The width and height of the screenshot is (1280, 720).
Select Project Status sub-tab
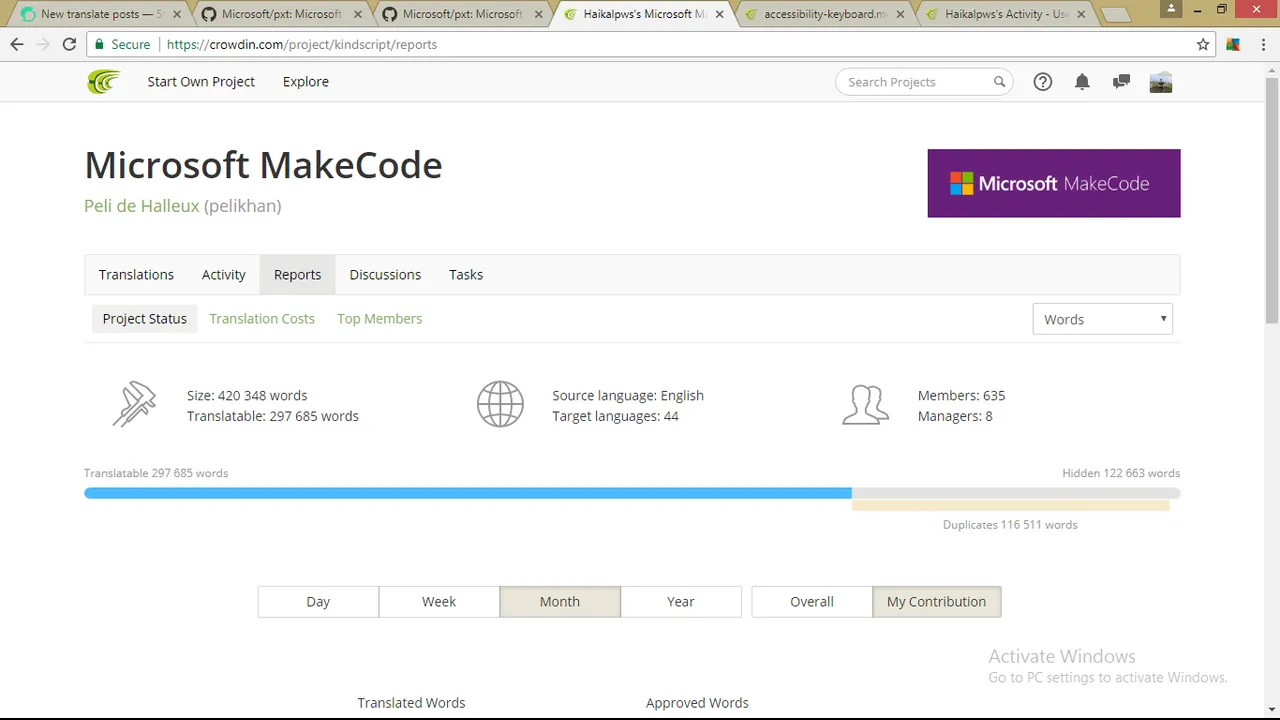[145, 318]
